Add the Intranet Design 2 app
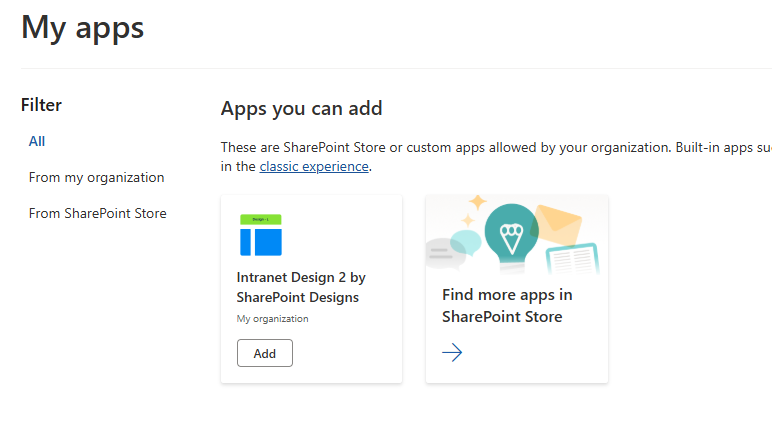This screenshot has height=422, width=772. tap(265, 353)
